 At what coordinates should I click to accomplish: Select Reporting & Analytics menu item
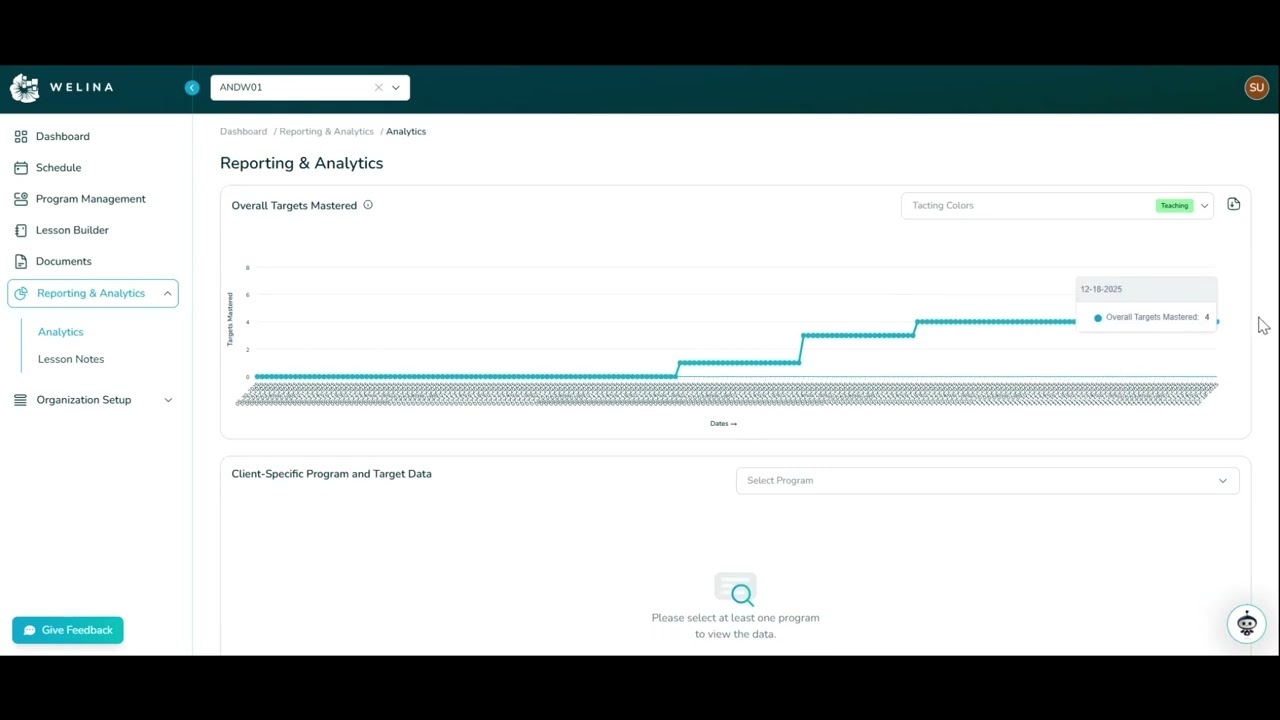click(91, 293)
